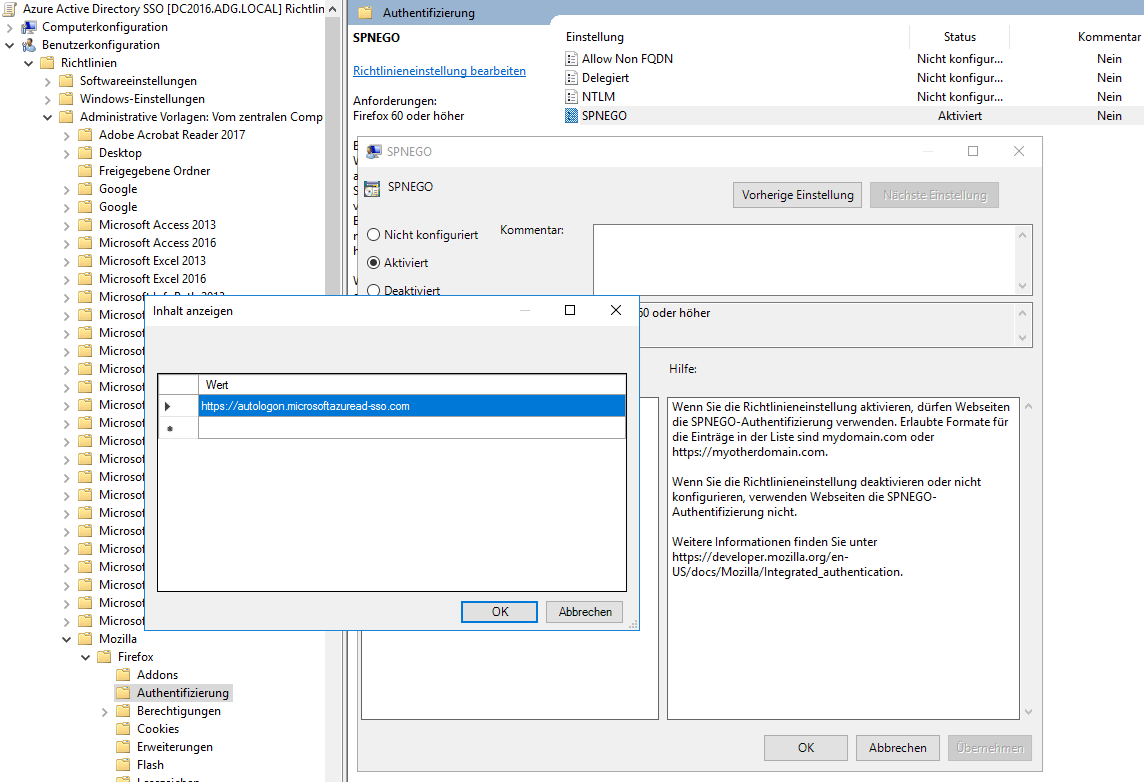Expand the Computerkonfiguration node
The width and height of the screenshot is (1144, 782).
[x=9, y=28]
